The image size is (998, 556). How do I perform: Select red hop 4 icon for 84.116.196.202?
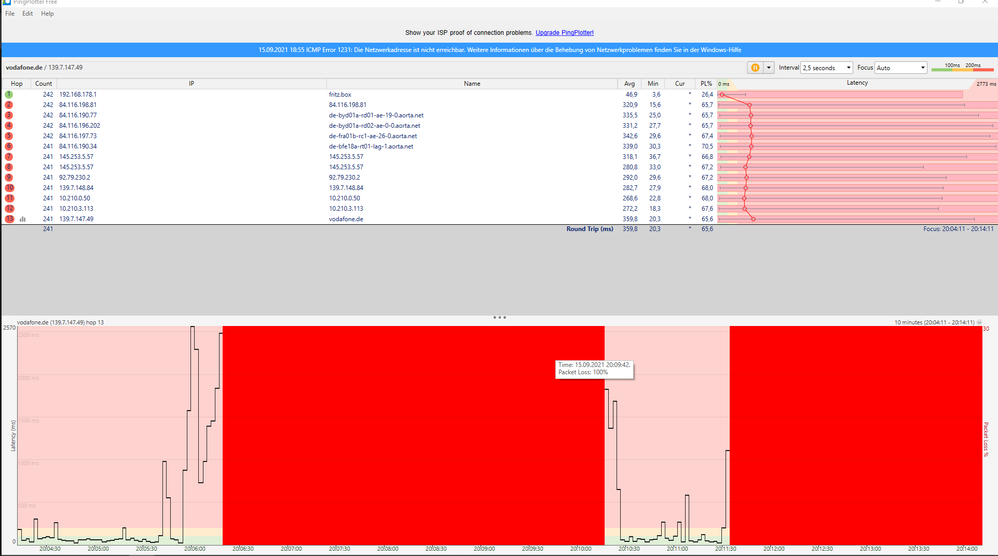click(9, 125)
